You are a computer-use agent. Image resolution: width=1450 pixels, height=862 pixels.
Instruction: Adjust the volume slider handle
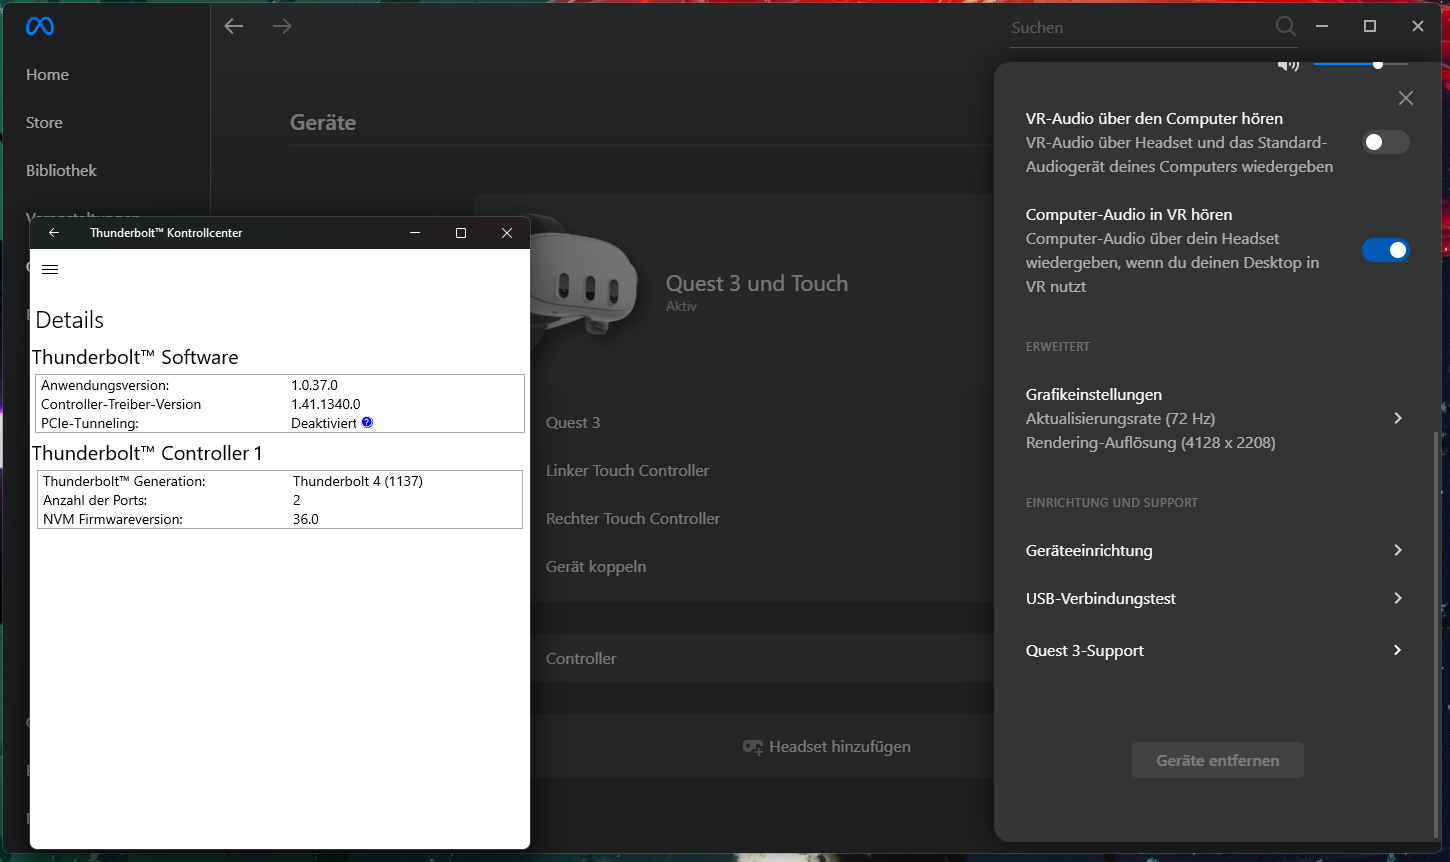coord(1378,64)
